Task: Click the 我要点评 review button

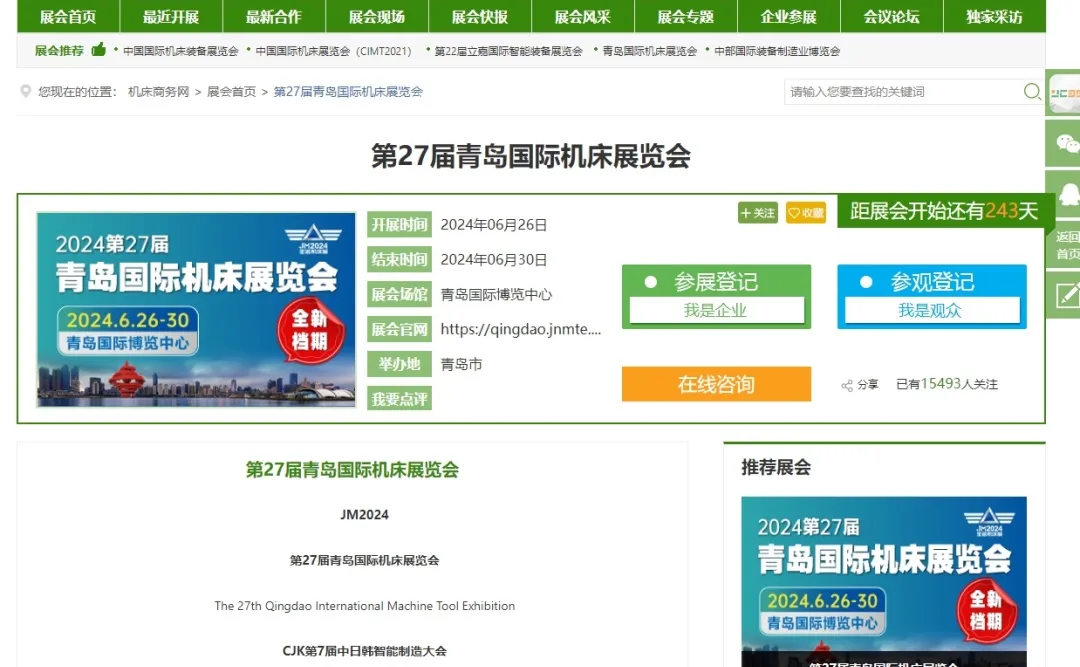Action: (399, 398)
